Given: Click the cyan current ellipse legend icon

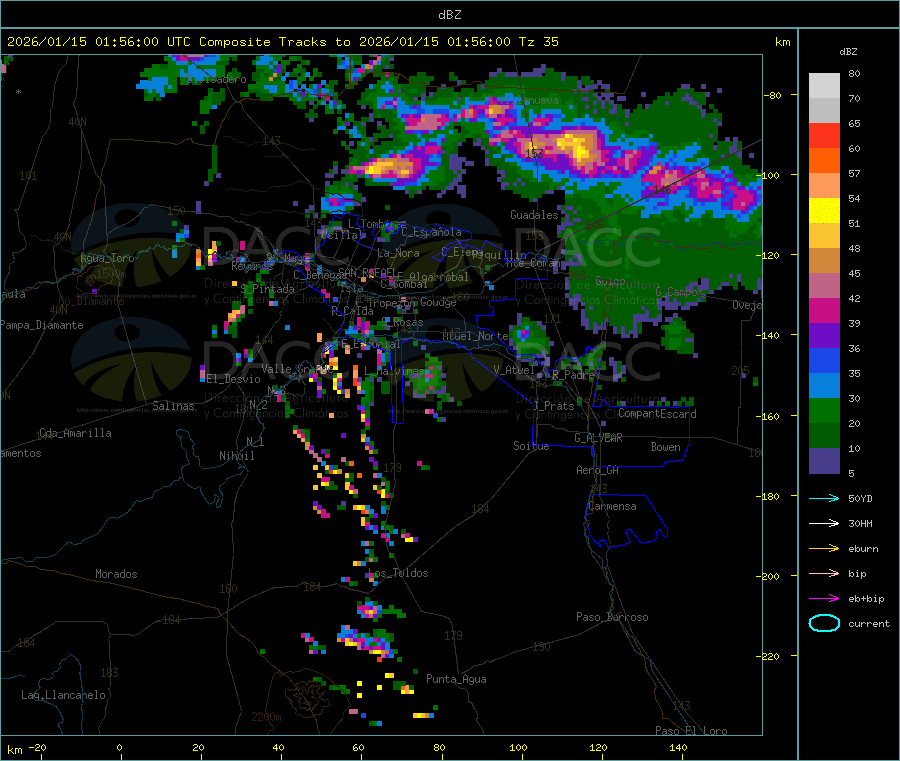Looking at the screenshot, I should click(x=824, y=623).
